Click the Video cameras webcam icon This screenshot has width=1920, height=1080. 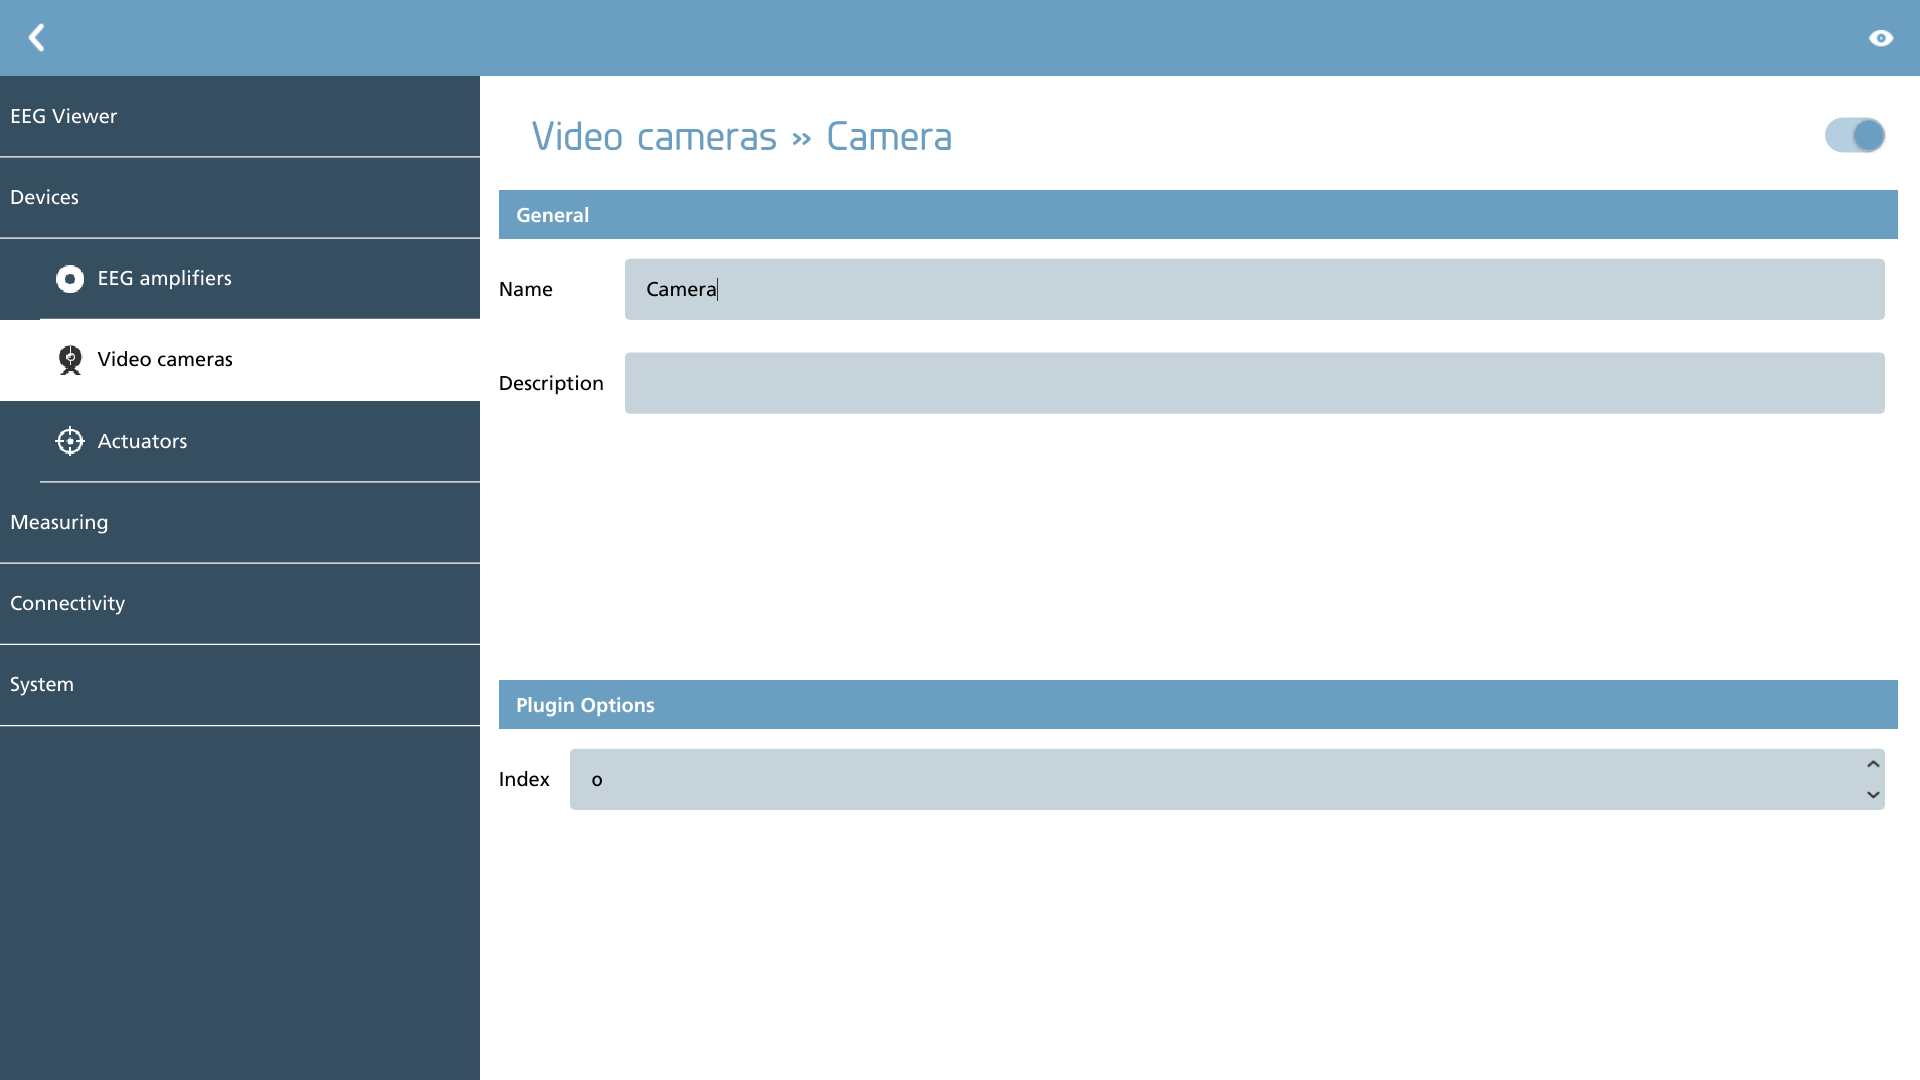[70, 360]
